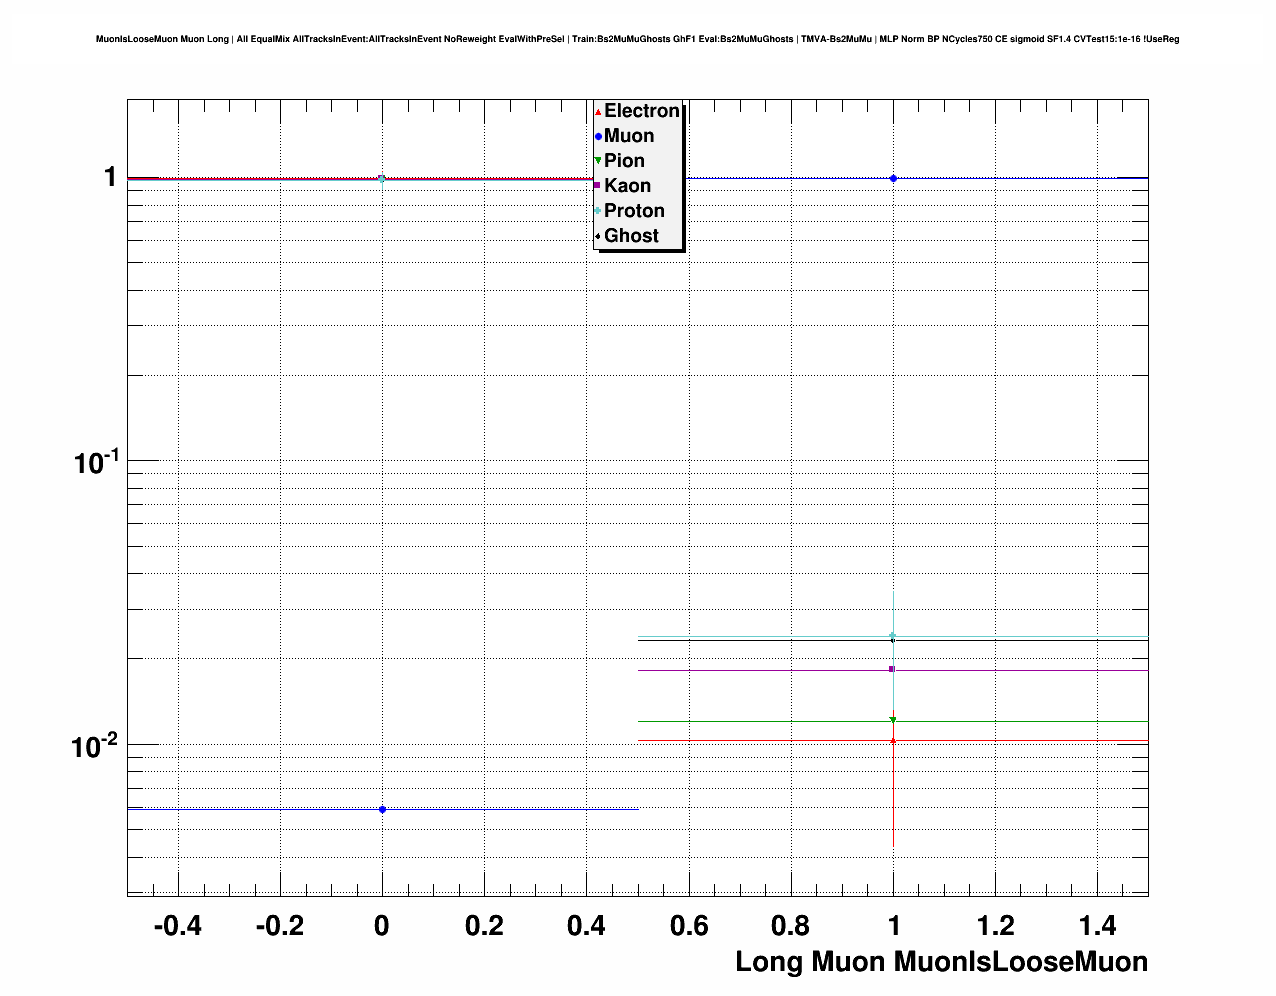This screenshot has height=996, width=1276.
Task: Click the cyan Proton marker in legend
Action: [x=598, y=211]
